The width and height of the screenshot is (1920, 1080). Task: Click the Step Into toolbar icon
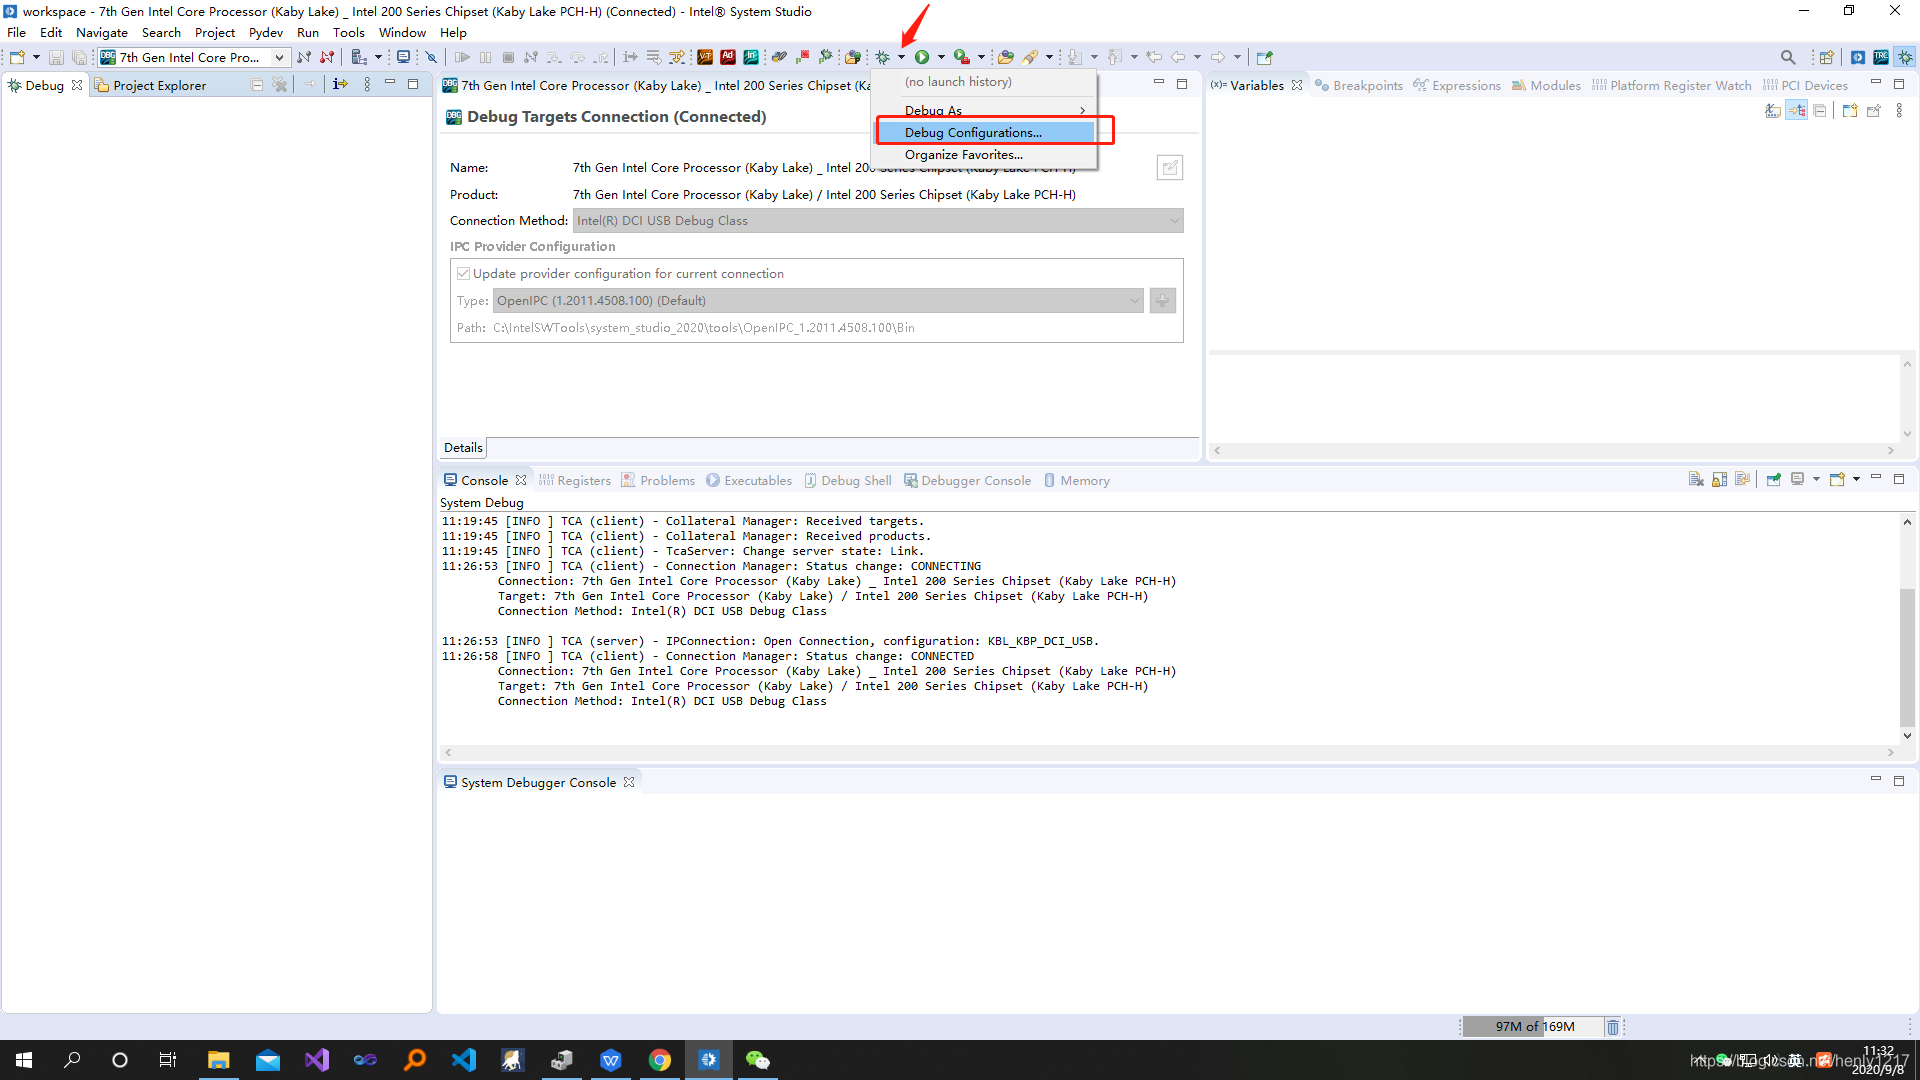point(554,57)
